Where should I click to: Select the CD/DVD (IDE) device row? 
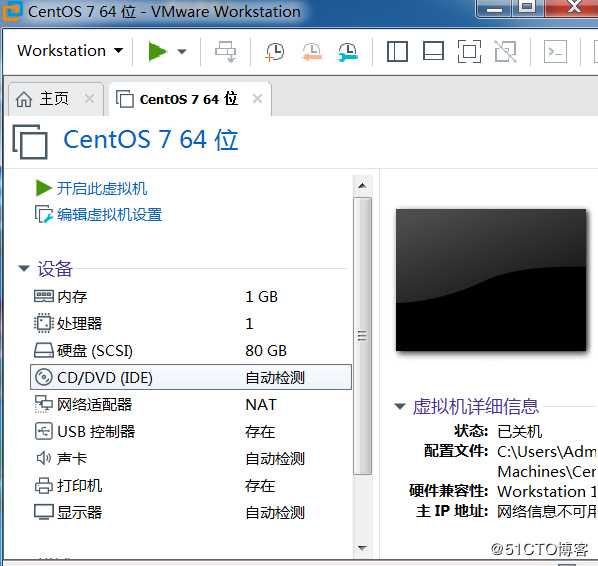[x=191, y=377]
